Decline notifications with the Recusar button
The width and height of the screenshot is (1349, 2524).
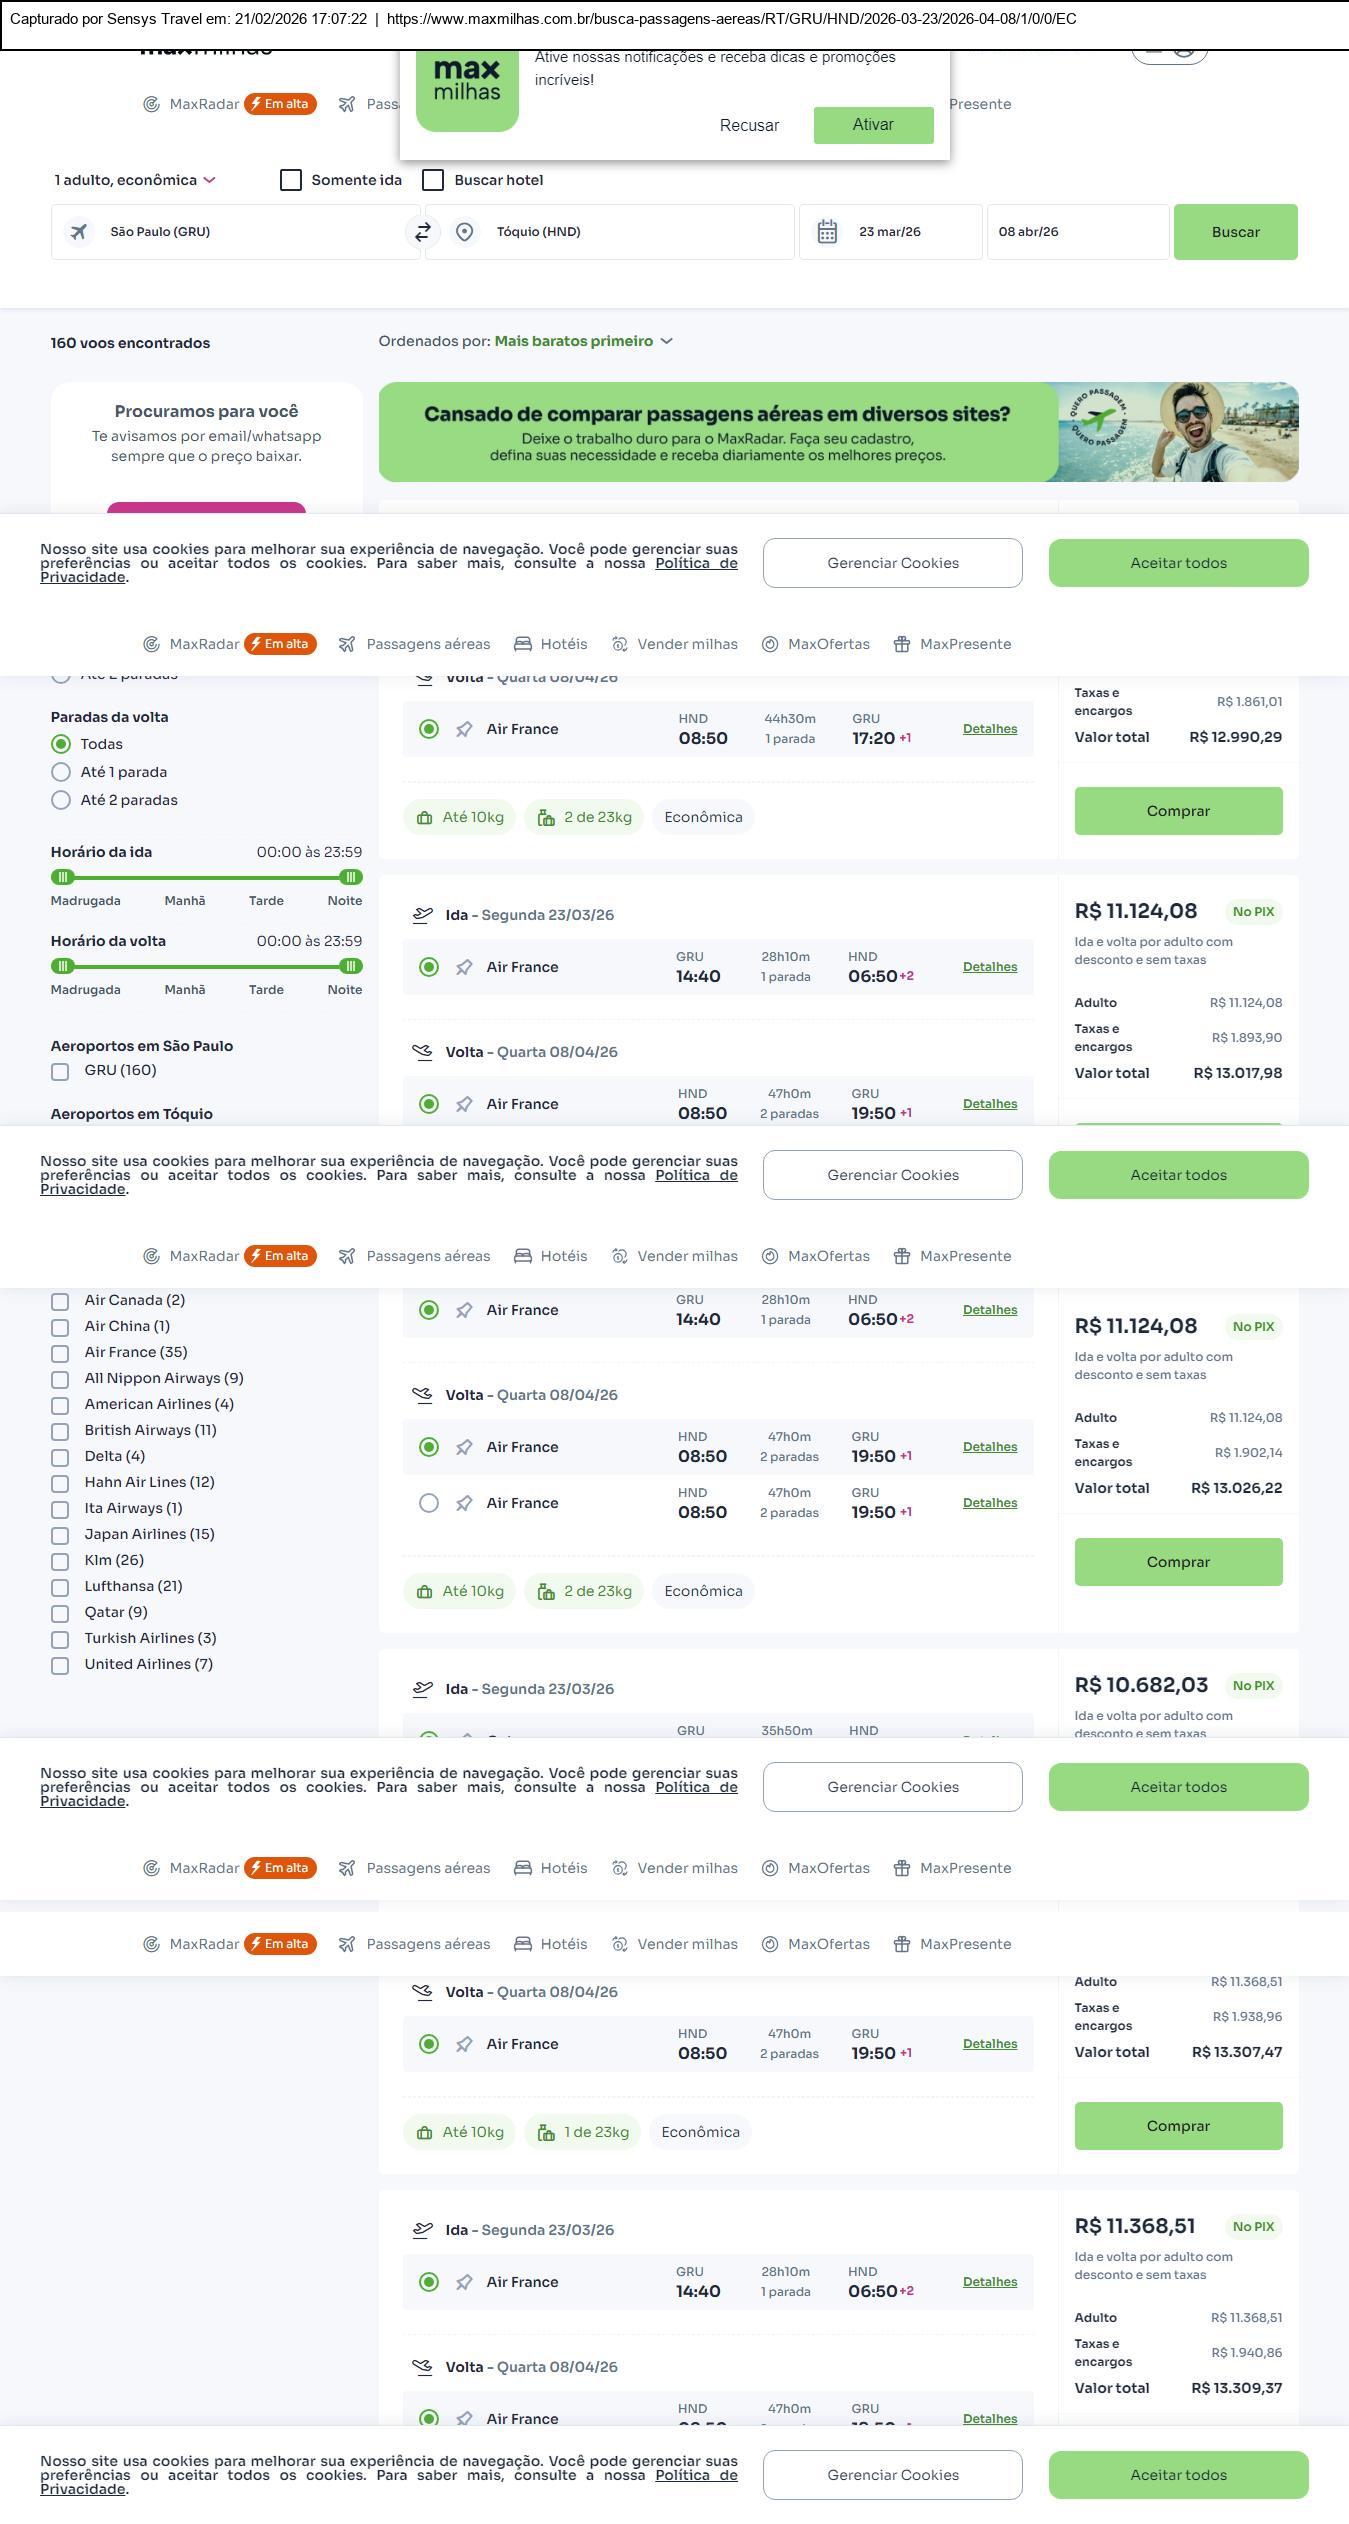[749, 125]
